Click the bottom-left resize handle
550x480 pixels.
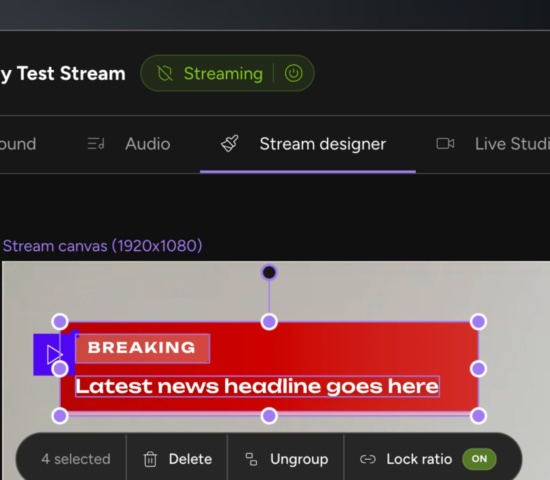click(60, 416)
